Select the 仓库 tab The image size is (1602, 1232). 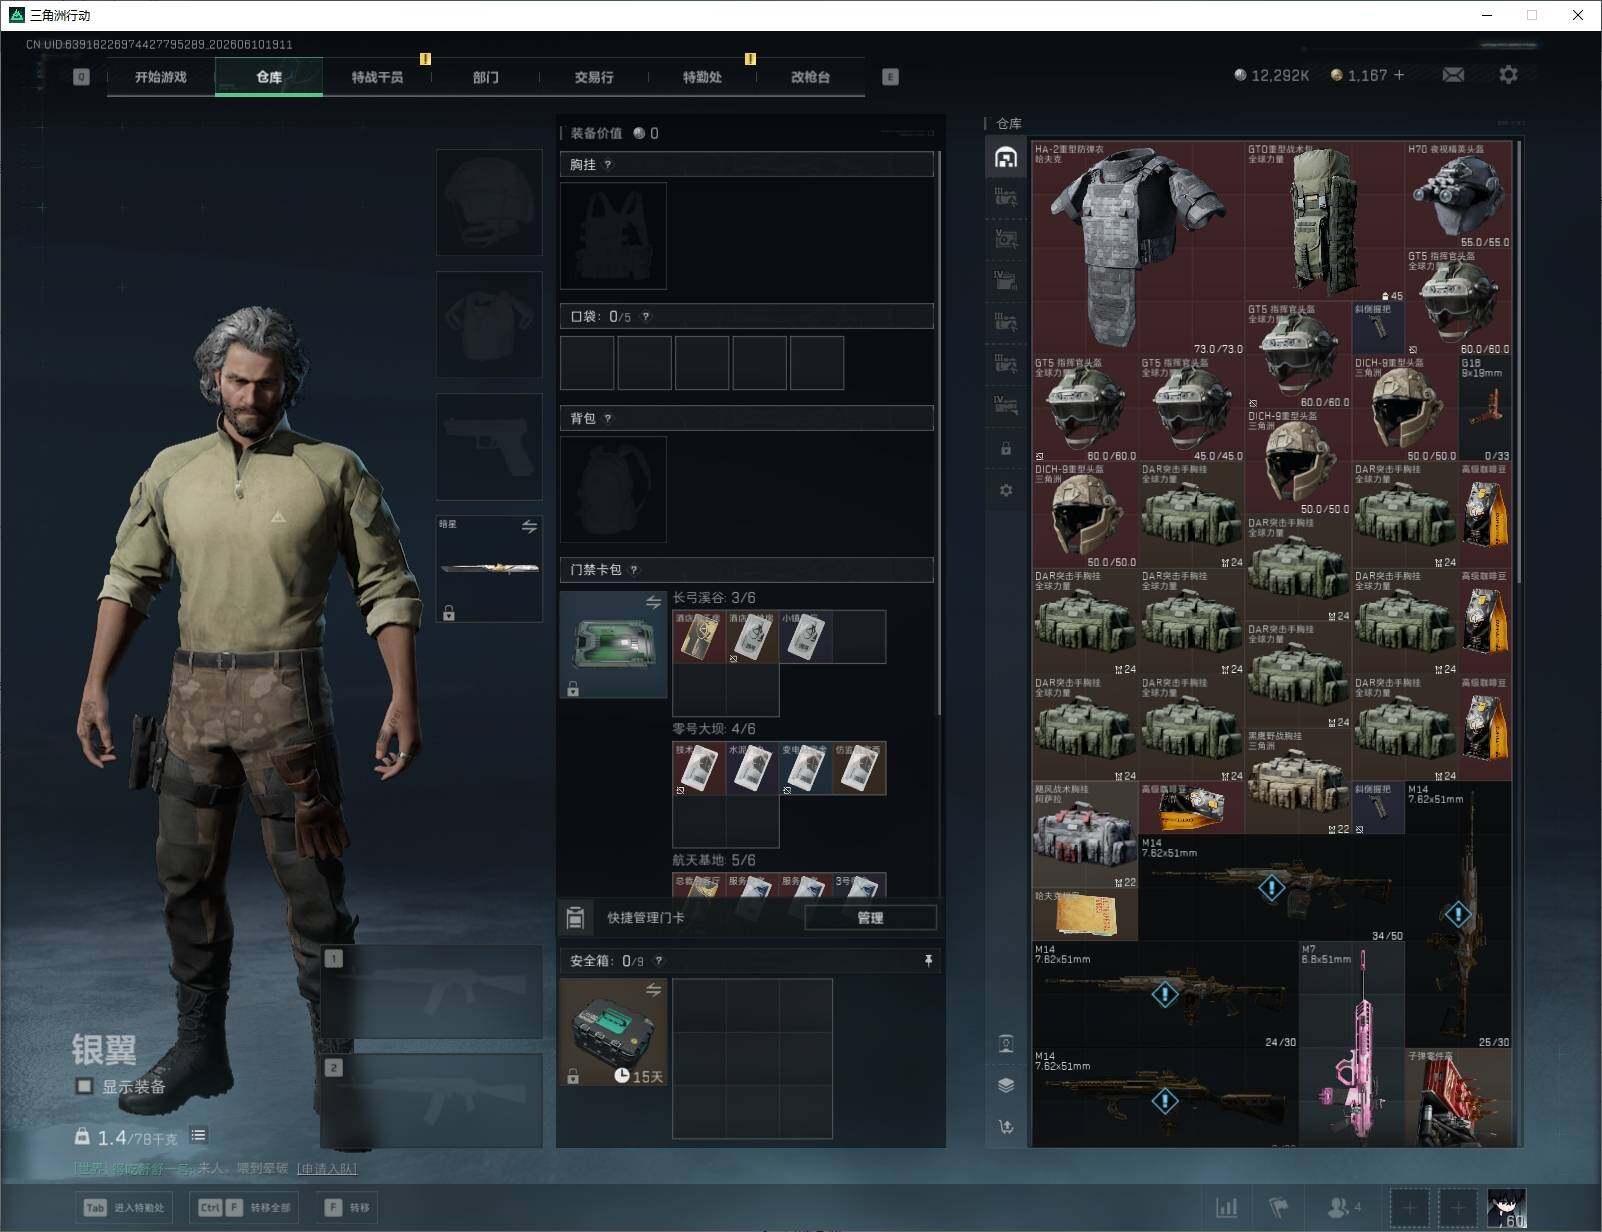(x=269, y=77)
